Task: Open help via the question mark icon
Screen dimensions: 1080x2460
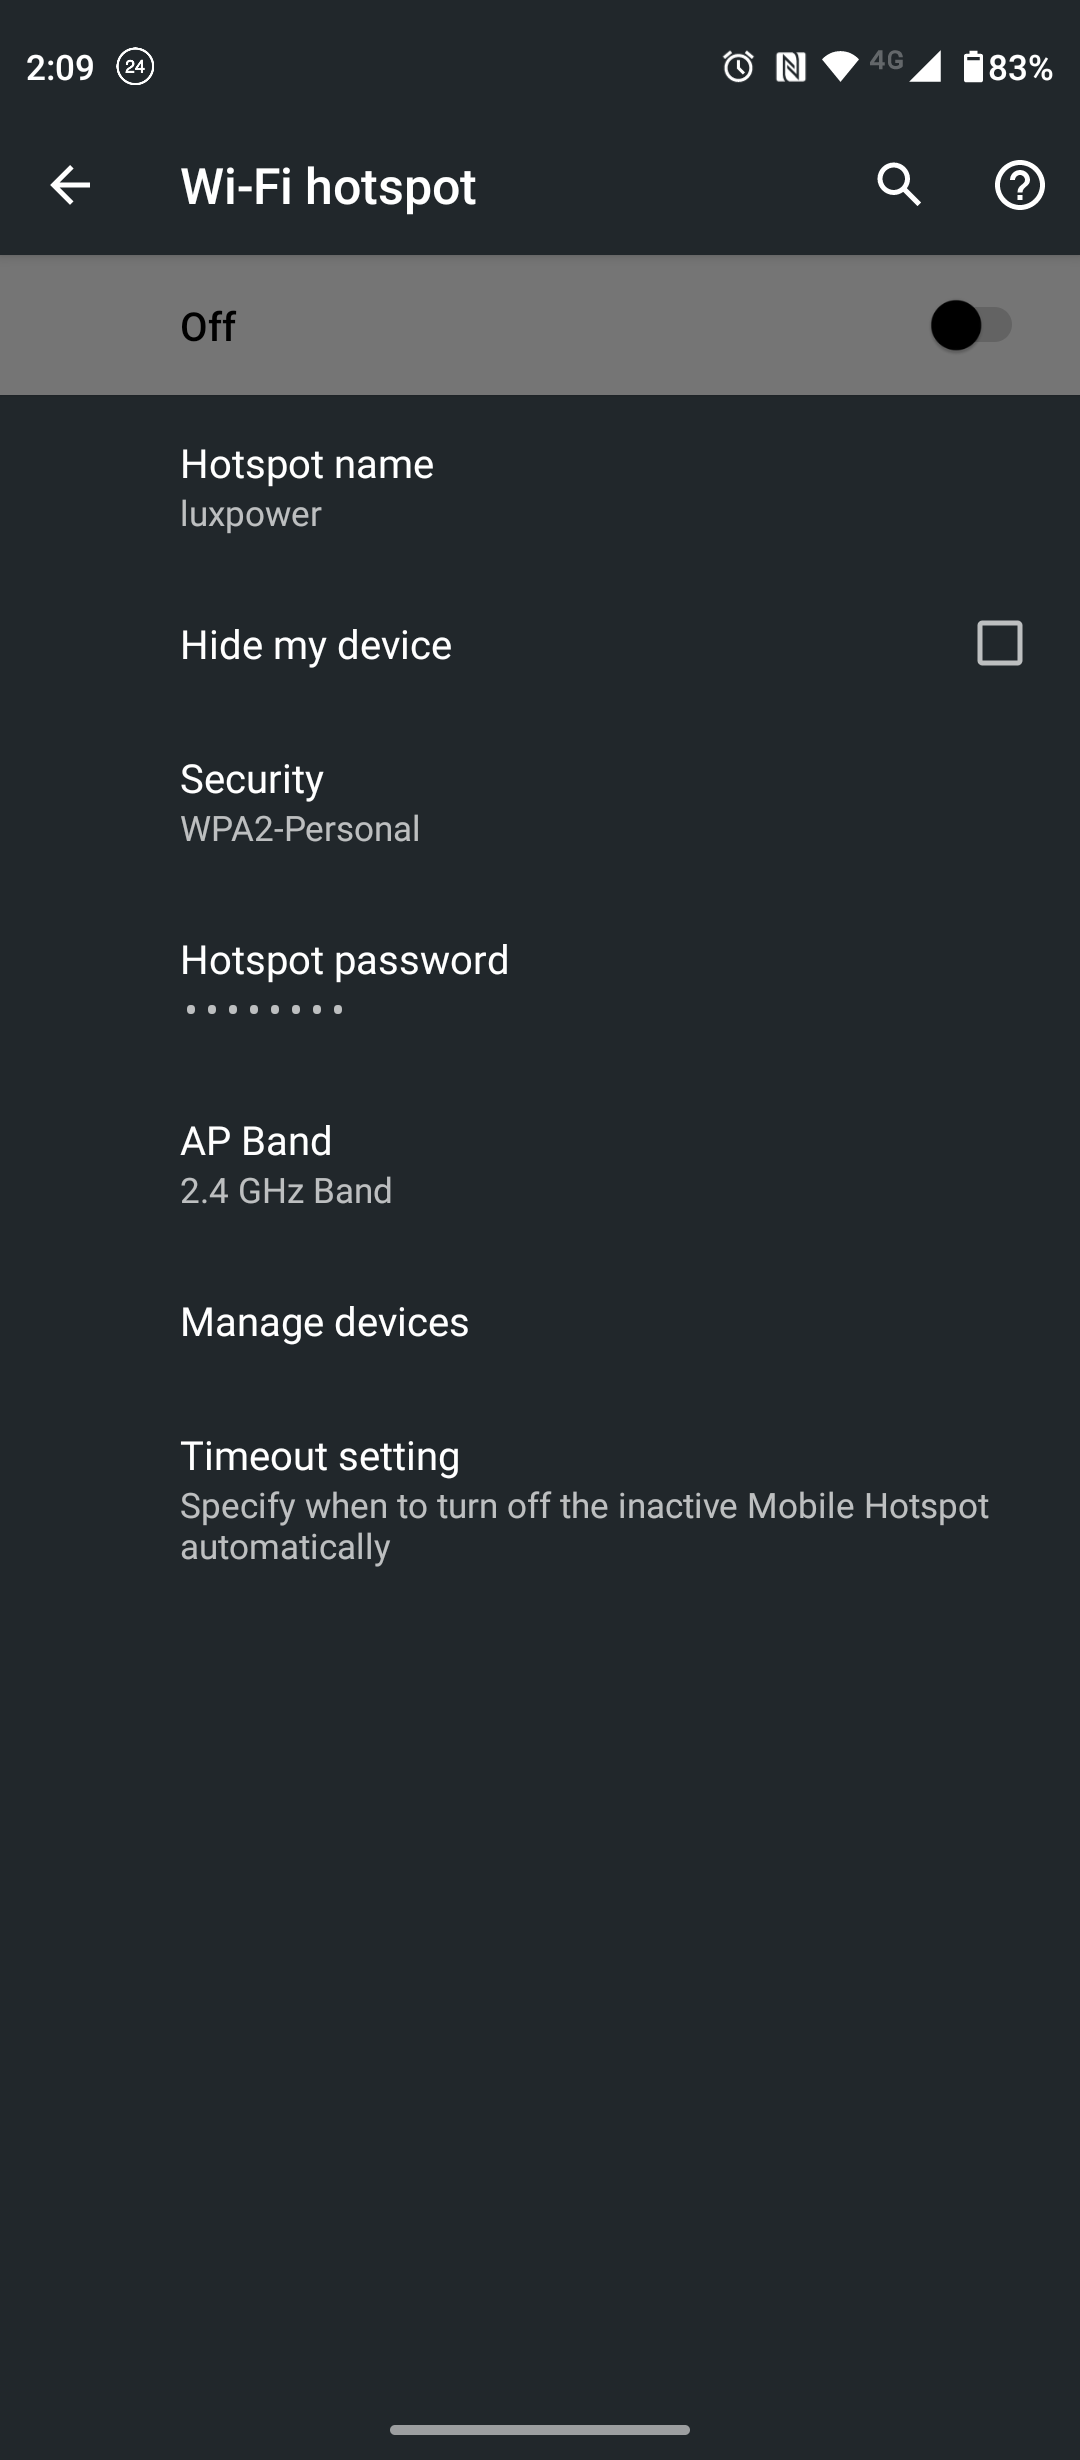Action: [x=1019, y=185]
